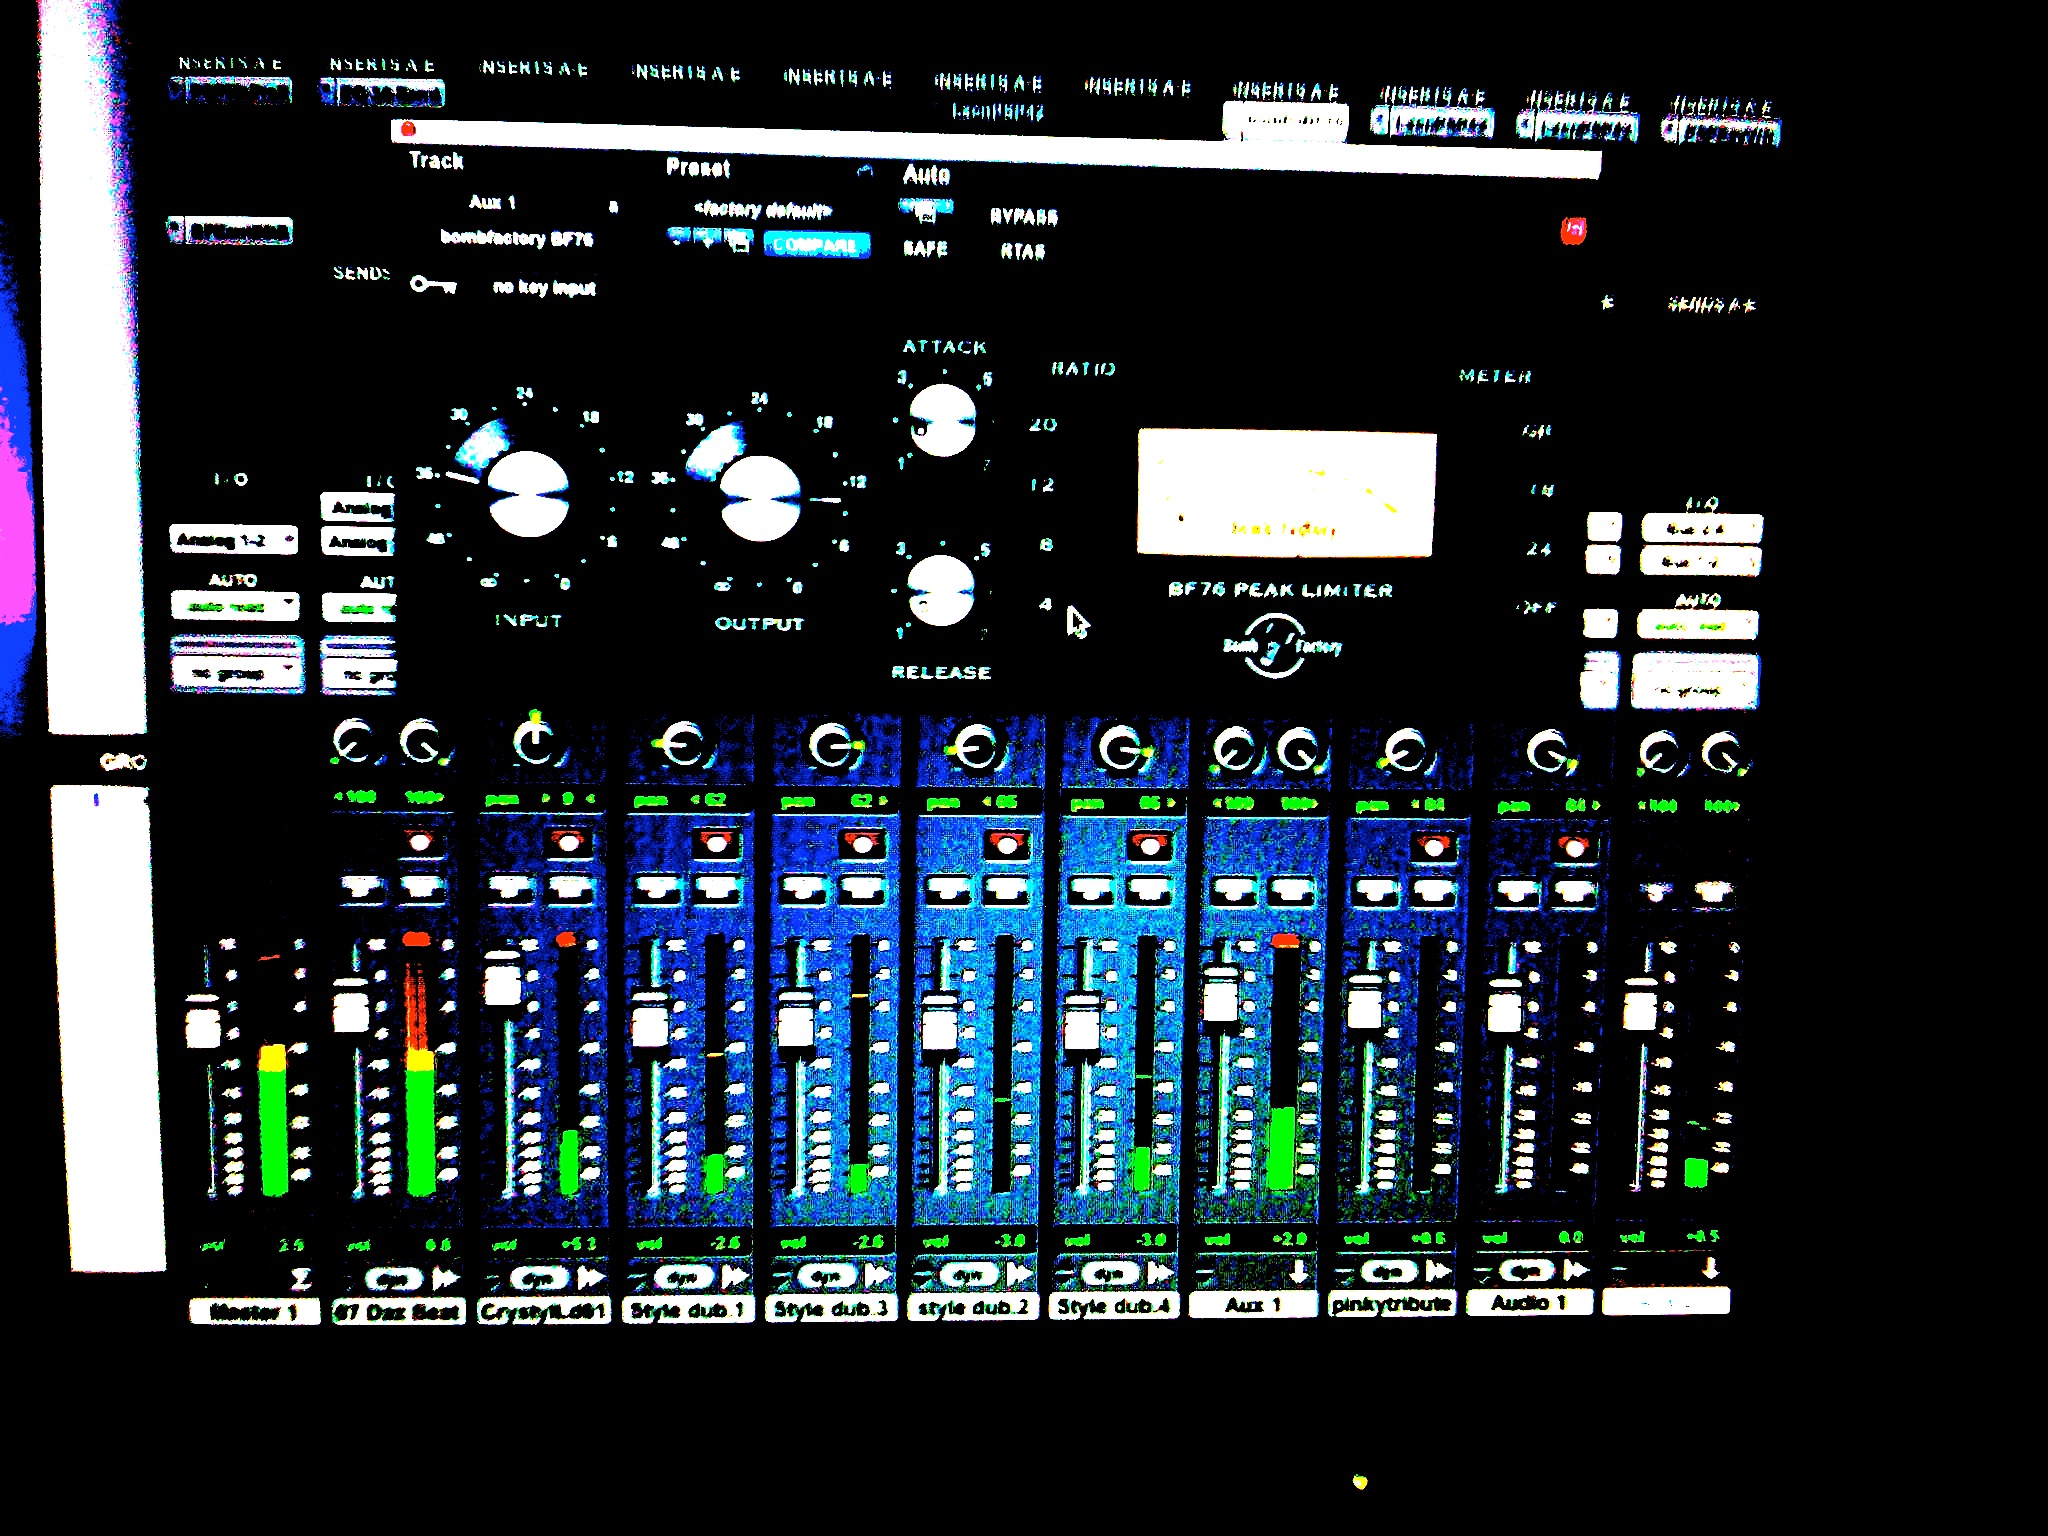Viewport: 2048px width, 1536px height.
Task: Open the factory default preset dropdown
Action: 762,209
